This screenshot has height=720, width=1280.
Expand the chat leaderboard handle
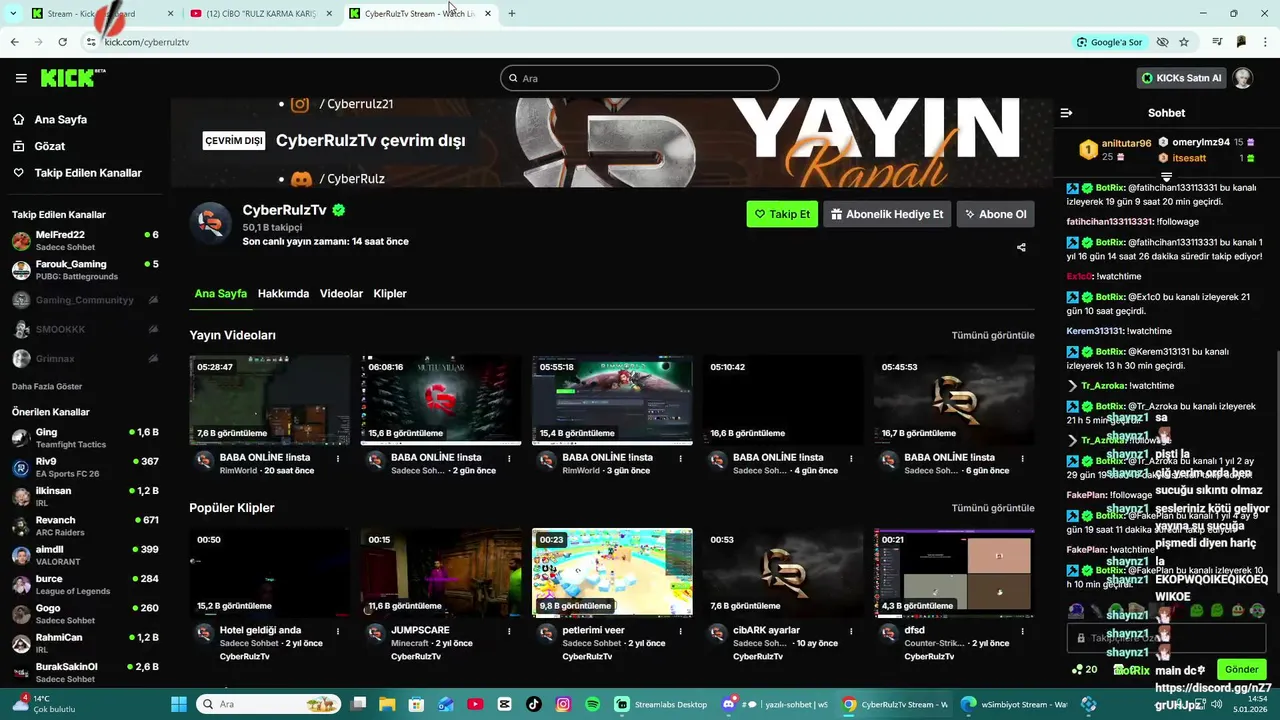pos(1166,177)
